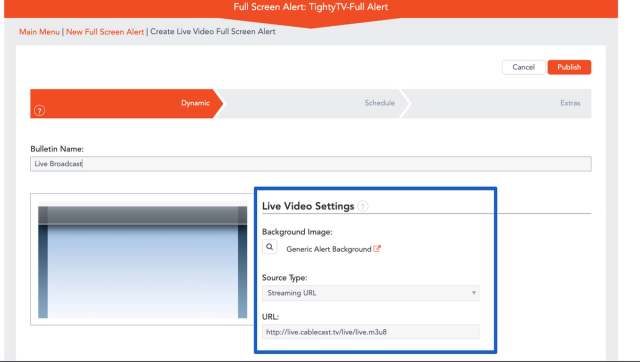Click the URL input field
The width and height of the screenshot is (640, 362).
pos(371,332)
